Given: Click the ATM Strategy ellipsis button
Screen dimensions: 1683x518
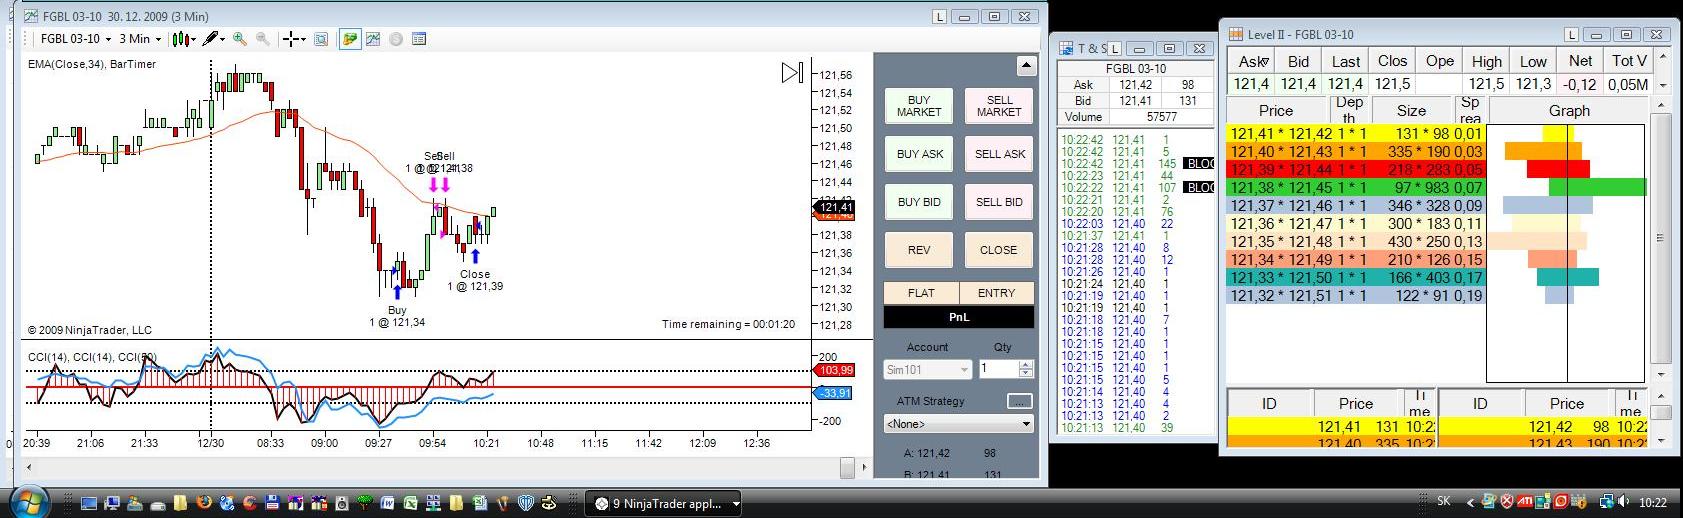Looking at the screenshot, I should coord(1019,401).
